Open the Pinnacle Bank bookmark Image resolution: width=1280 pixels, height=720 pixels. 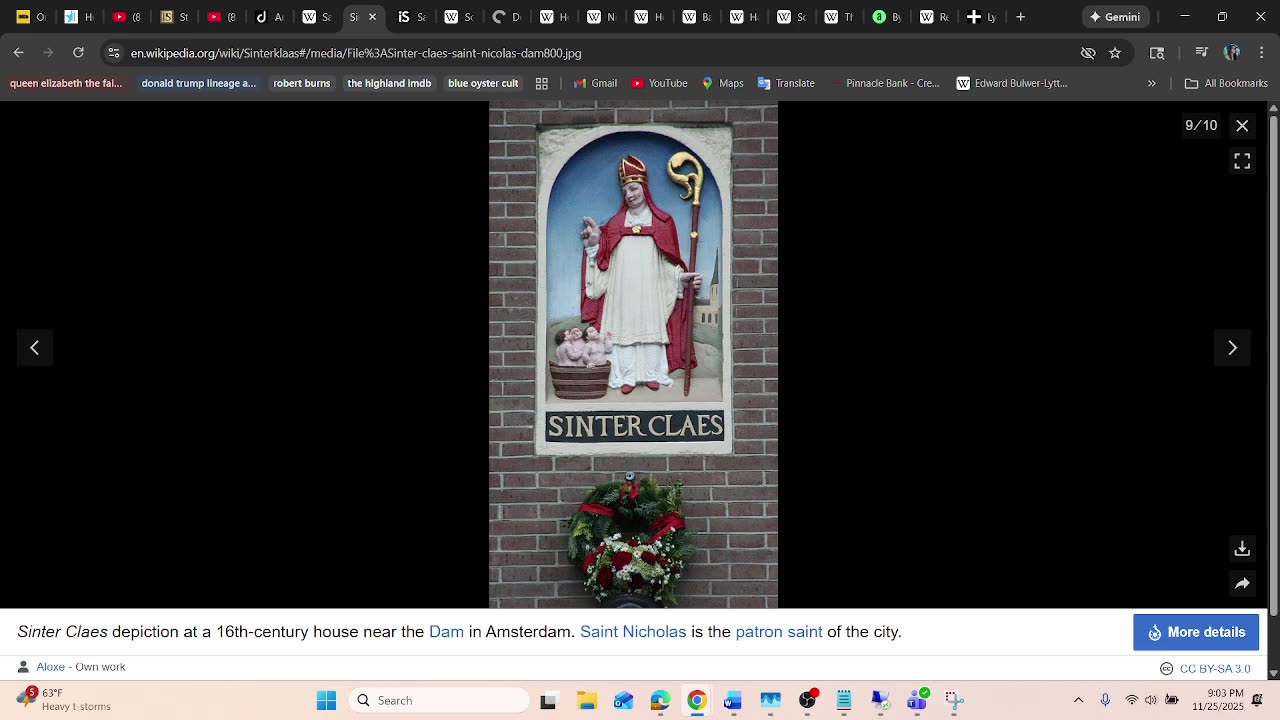884,83
